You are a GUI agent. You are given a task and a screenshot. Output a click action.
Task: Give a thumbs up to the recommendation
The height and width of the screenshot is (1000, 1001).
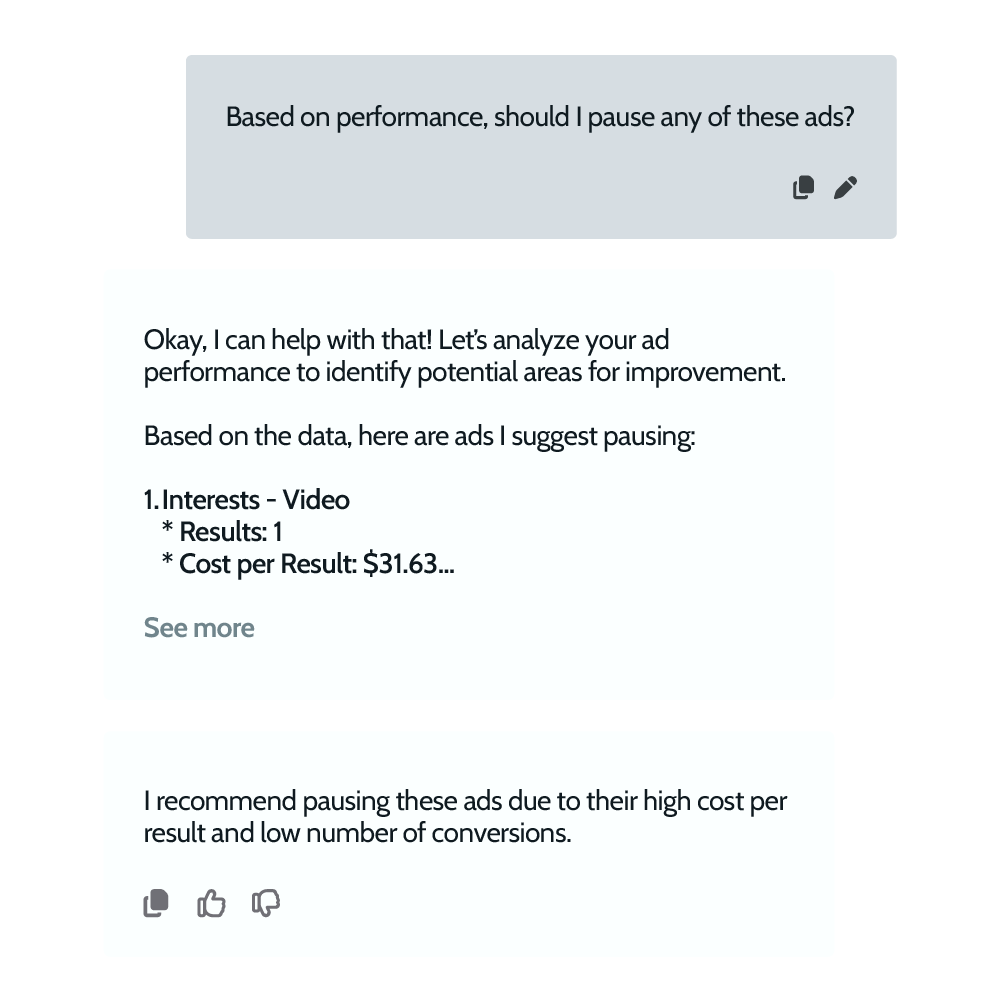pos(211,904)
